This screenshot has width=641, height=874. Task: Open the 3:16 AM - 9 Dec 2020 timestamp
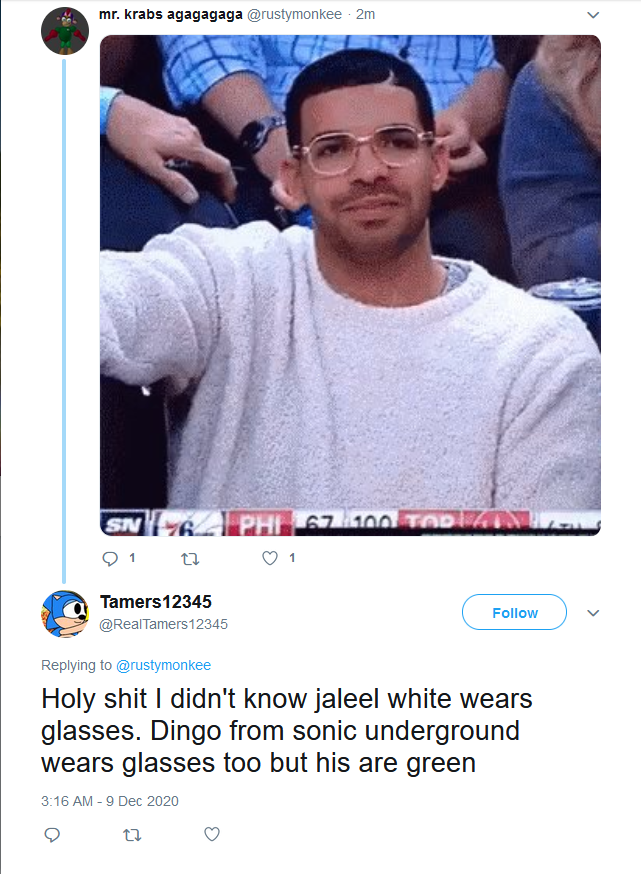coord(110,801)
